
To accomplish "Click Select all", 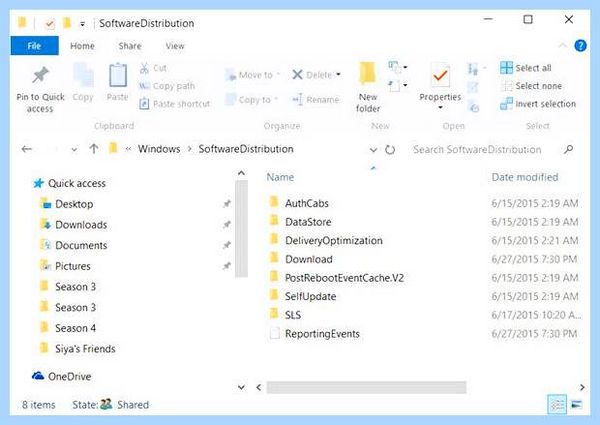I will pyautogui.click(x=526, y=68).
